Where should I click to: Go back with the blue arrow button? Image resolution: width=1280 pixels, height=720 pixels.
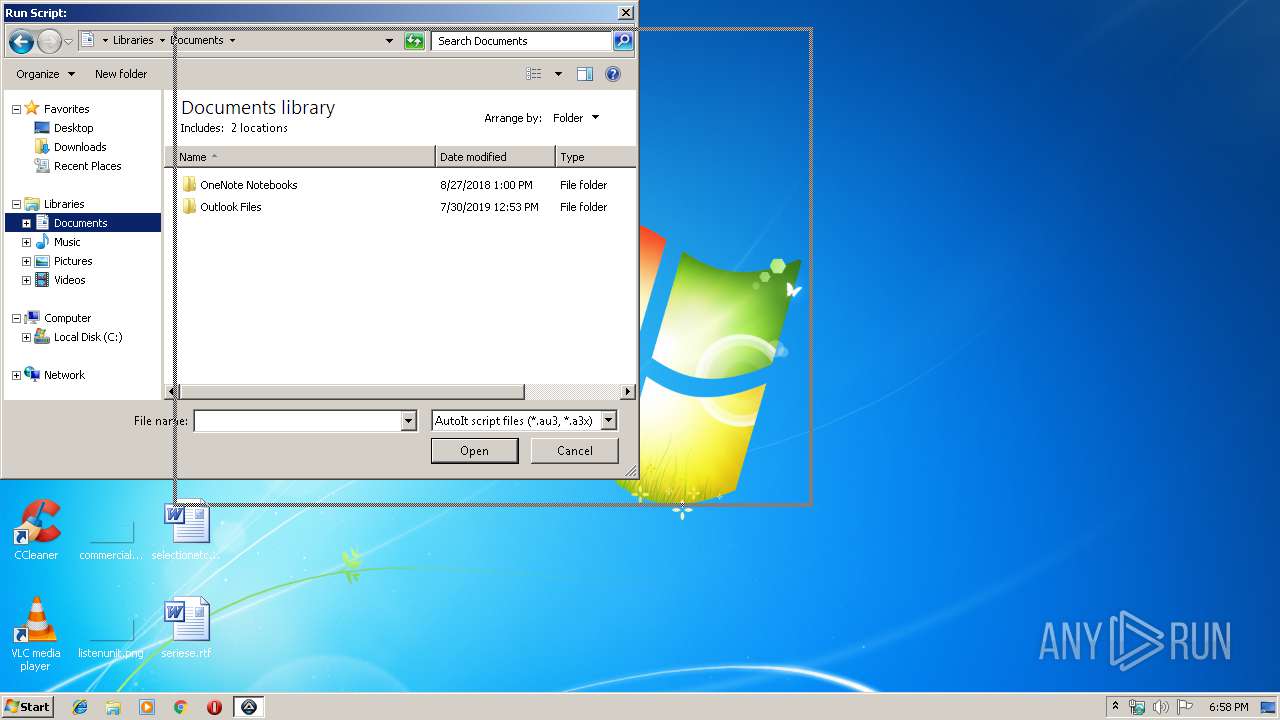pyautogui.click(x=21, y=42)
